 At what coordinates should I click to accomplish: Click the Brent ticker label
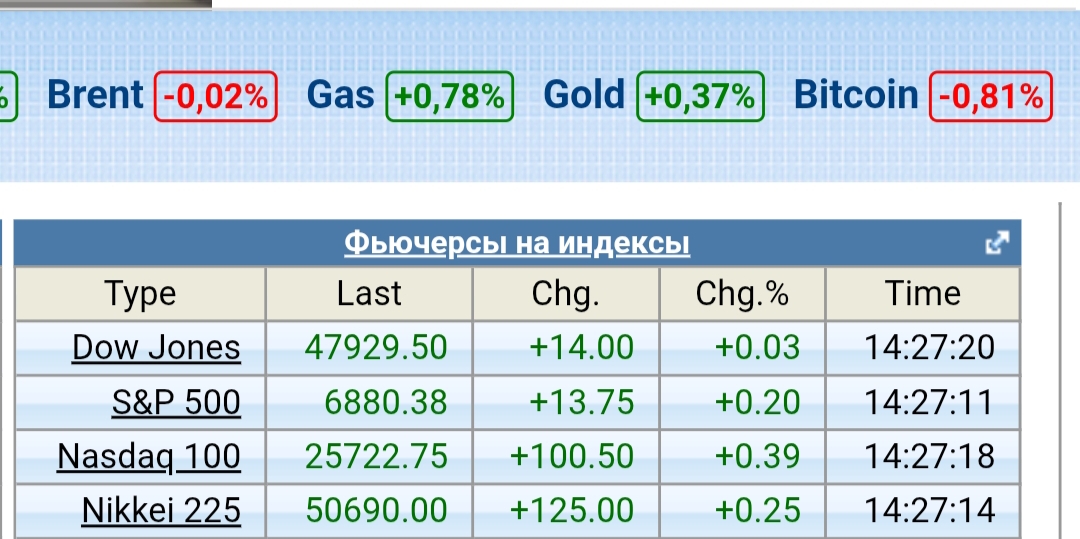[x=96, y=96]
